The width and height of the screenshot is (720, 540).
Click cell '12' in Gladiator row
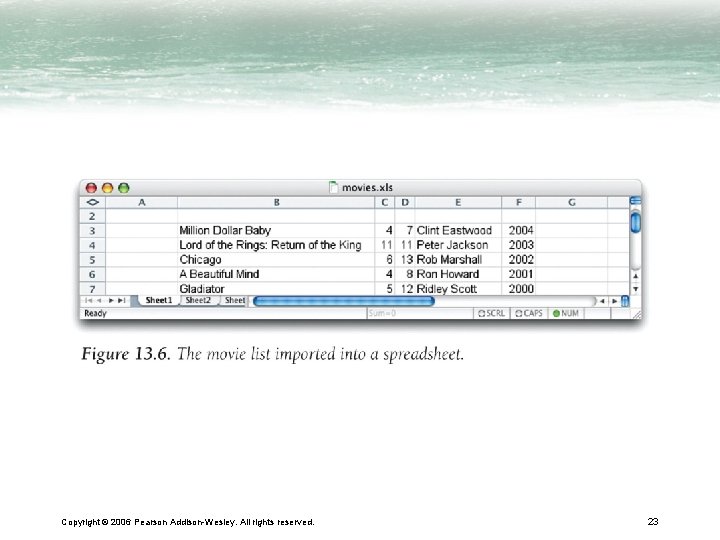pos(405,289)
